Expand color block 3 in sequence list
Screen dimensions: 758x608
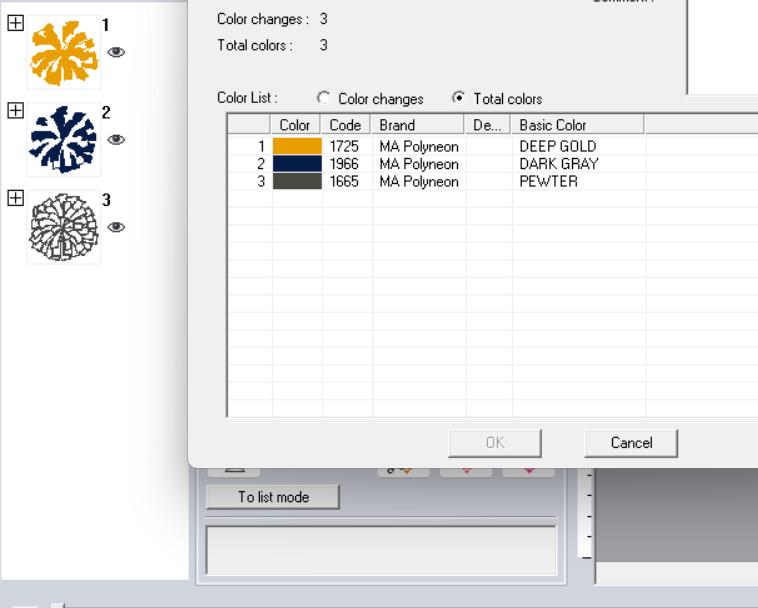coord(15,198)
